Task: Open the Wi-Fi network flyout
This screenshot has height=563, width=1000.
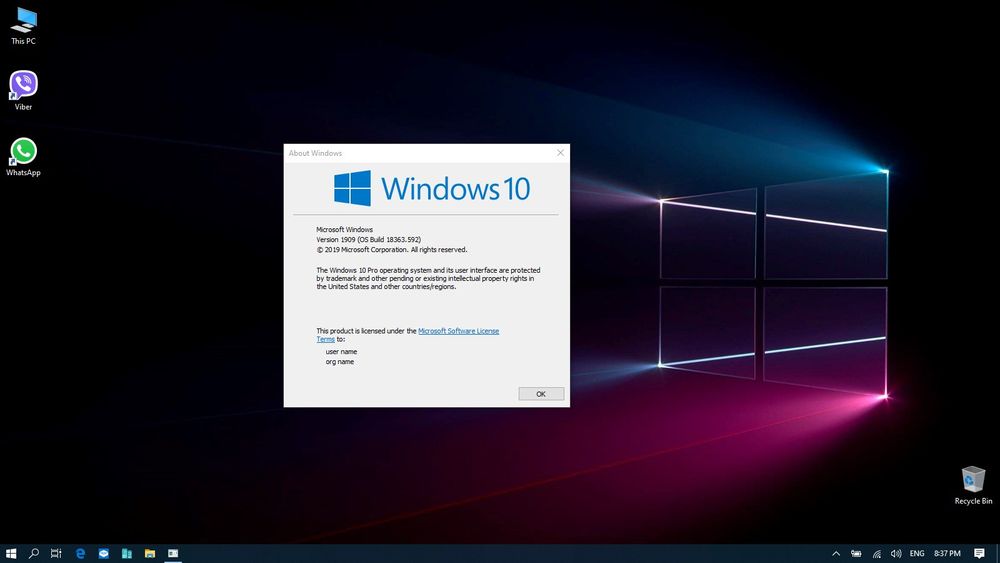Action: click(877, 553)
